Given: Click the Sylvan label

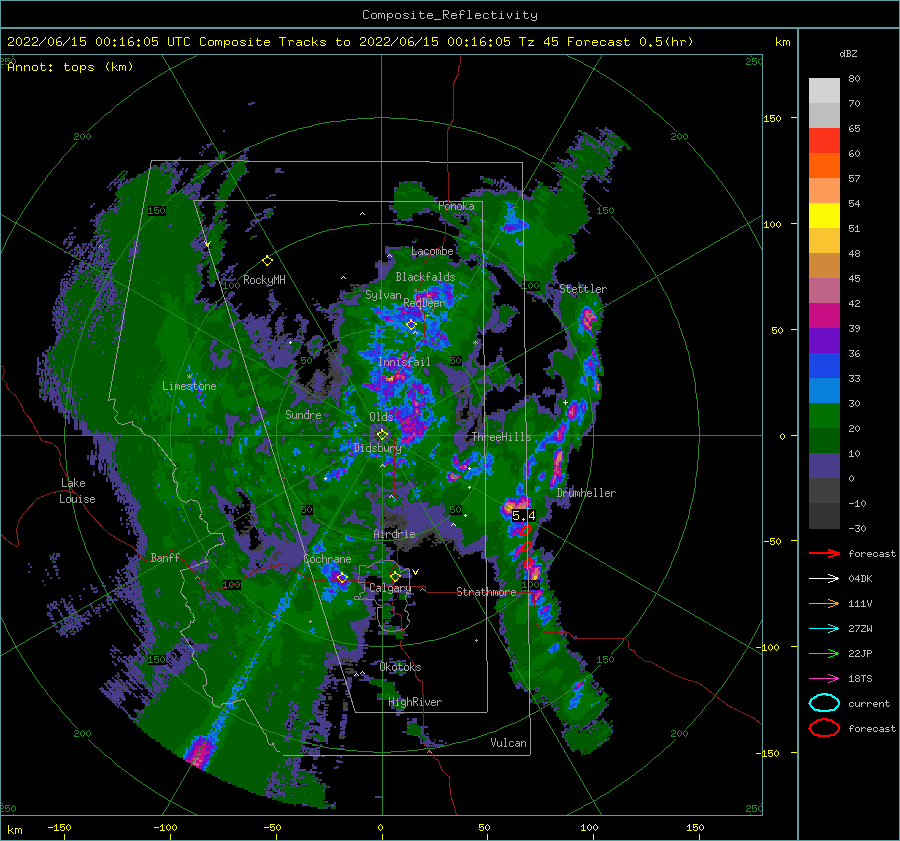Looking at the screenshot, I should click(x=383, y=296).
